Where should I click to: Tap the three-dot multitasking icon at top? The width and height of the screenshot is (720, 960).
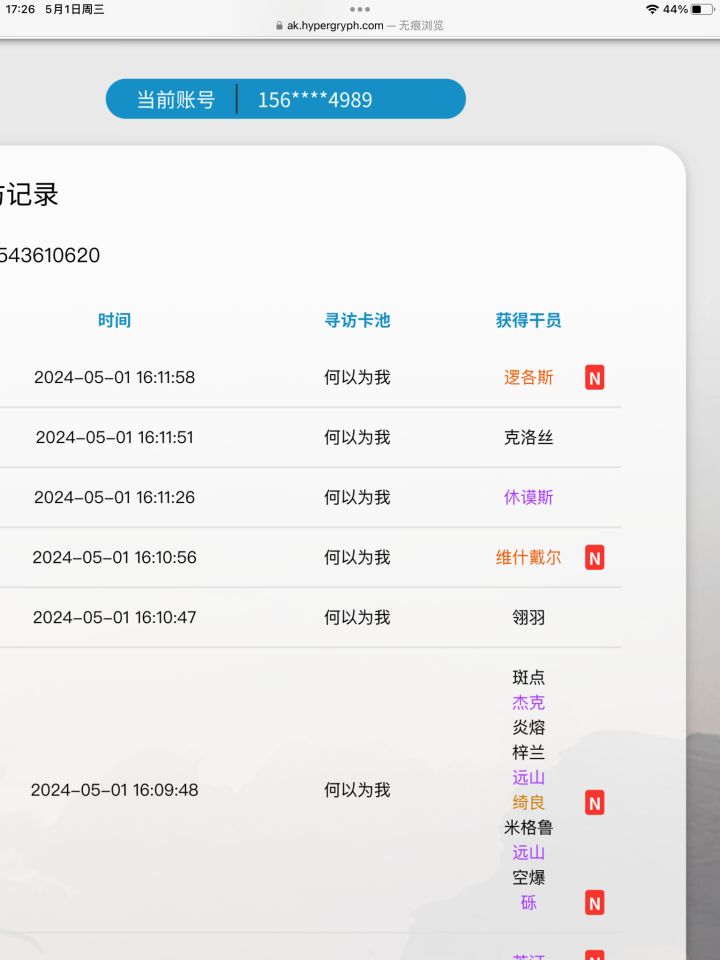(x=359, y=9)
